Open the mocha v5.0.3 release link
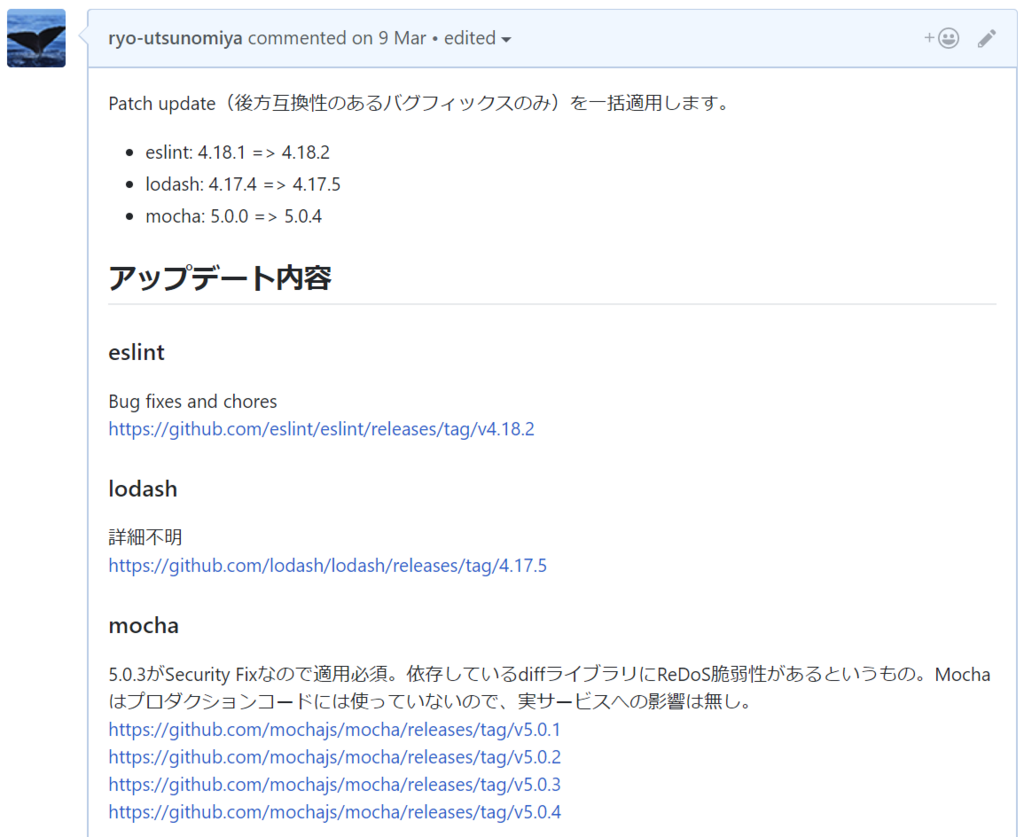The image size is (1024, 837). [334, 784]
